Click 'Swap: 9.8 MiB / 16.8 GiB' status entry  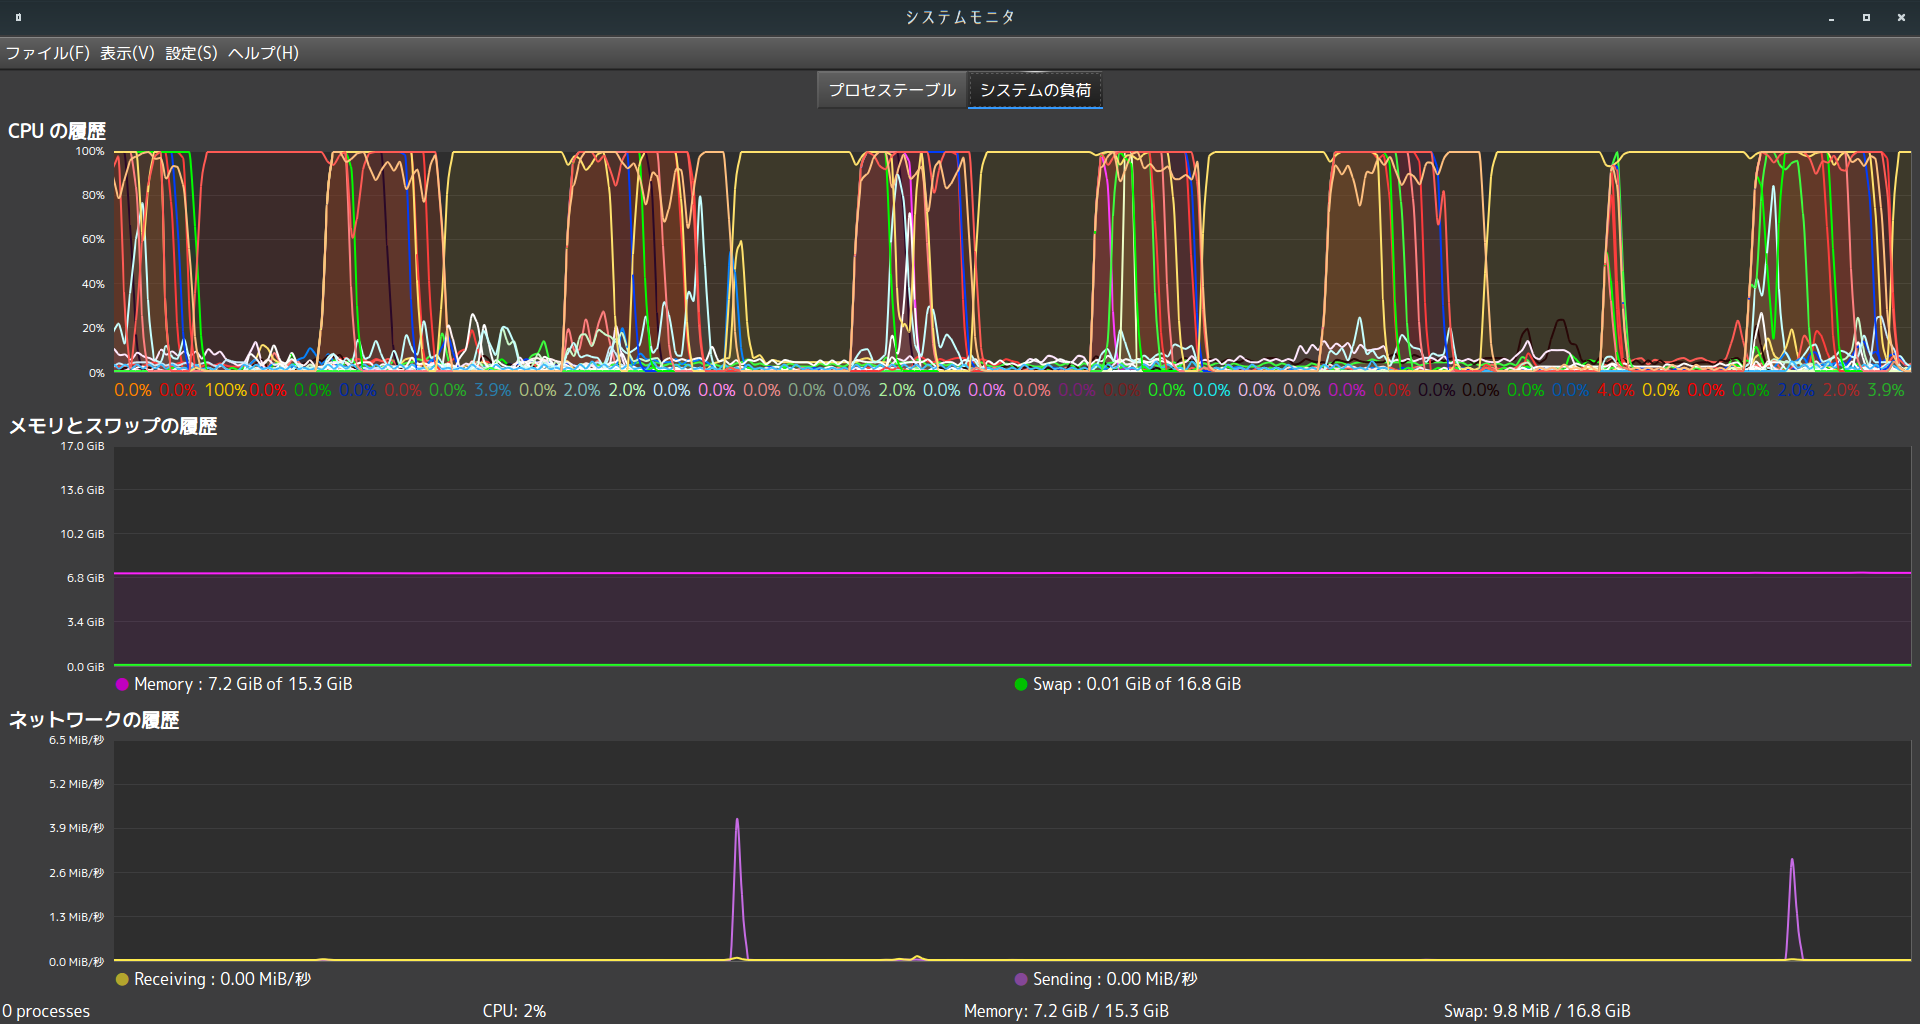[x=1537, y=1011]
